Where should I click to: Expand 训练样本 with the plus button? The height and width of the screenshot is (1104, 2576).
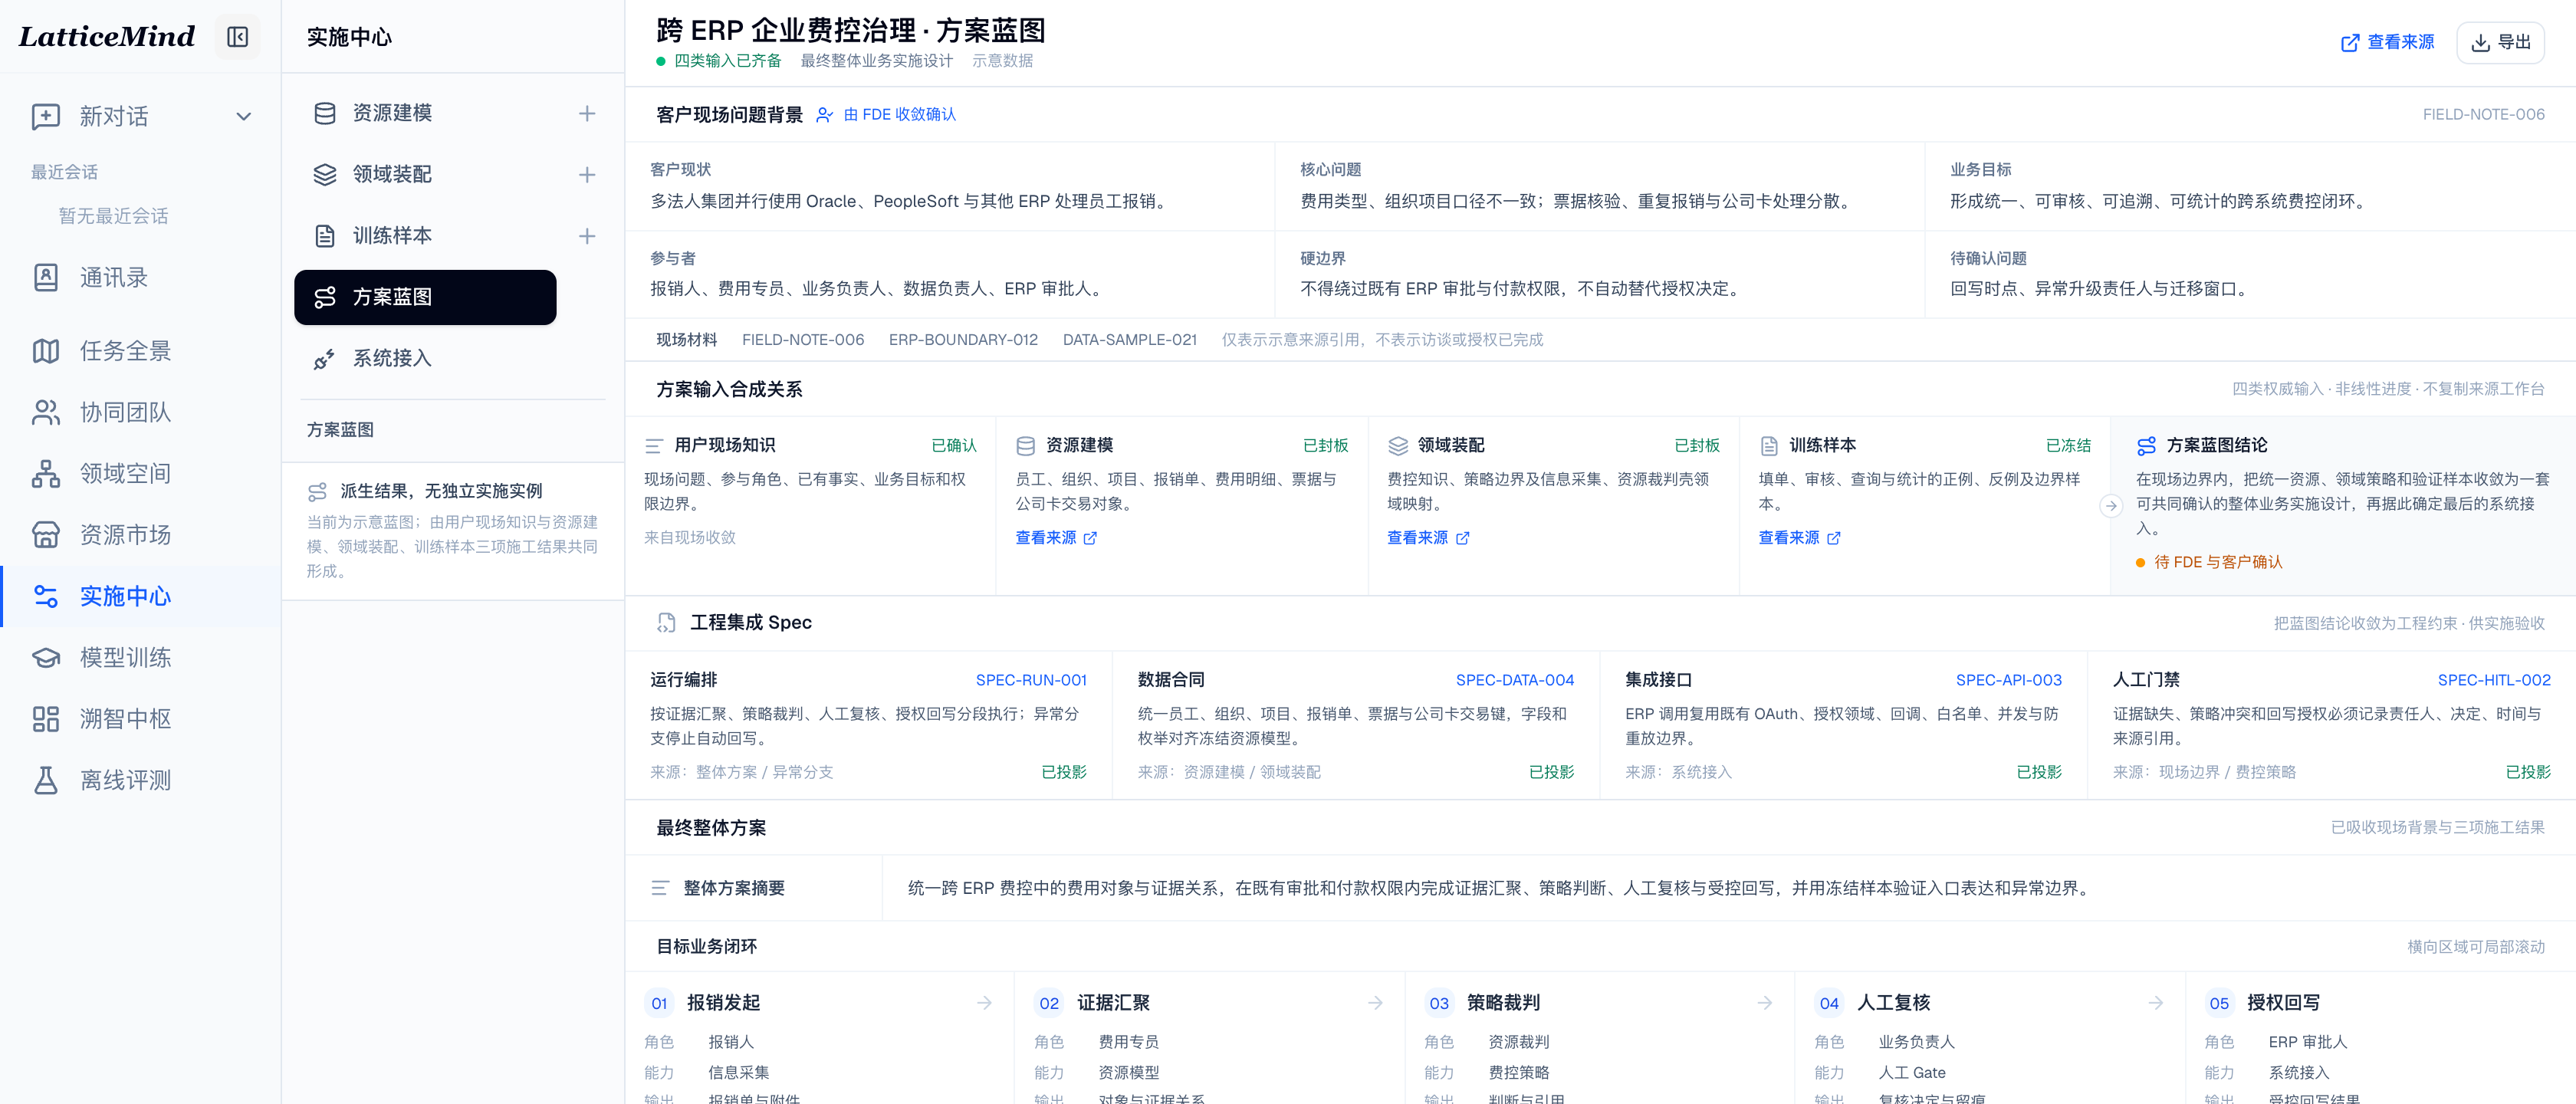(587, 237)
